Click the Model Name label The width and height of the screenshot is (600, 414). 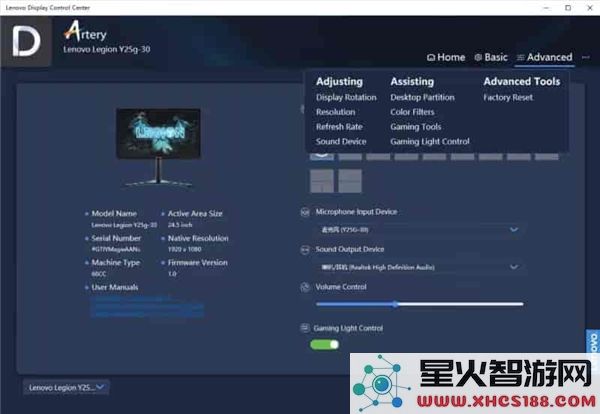coord(114,214)
